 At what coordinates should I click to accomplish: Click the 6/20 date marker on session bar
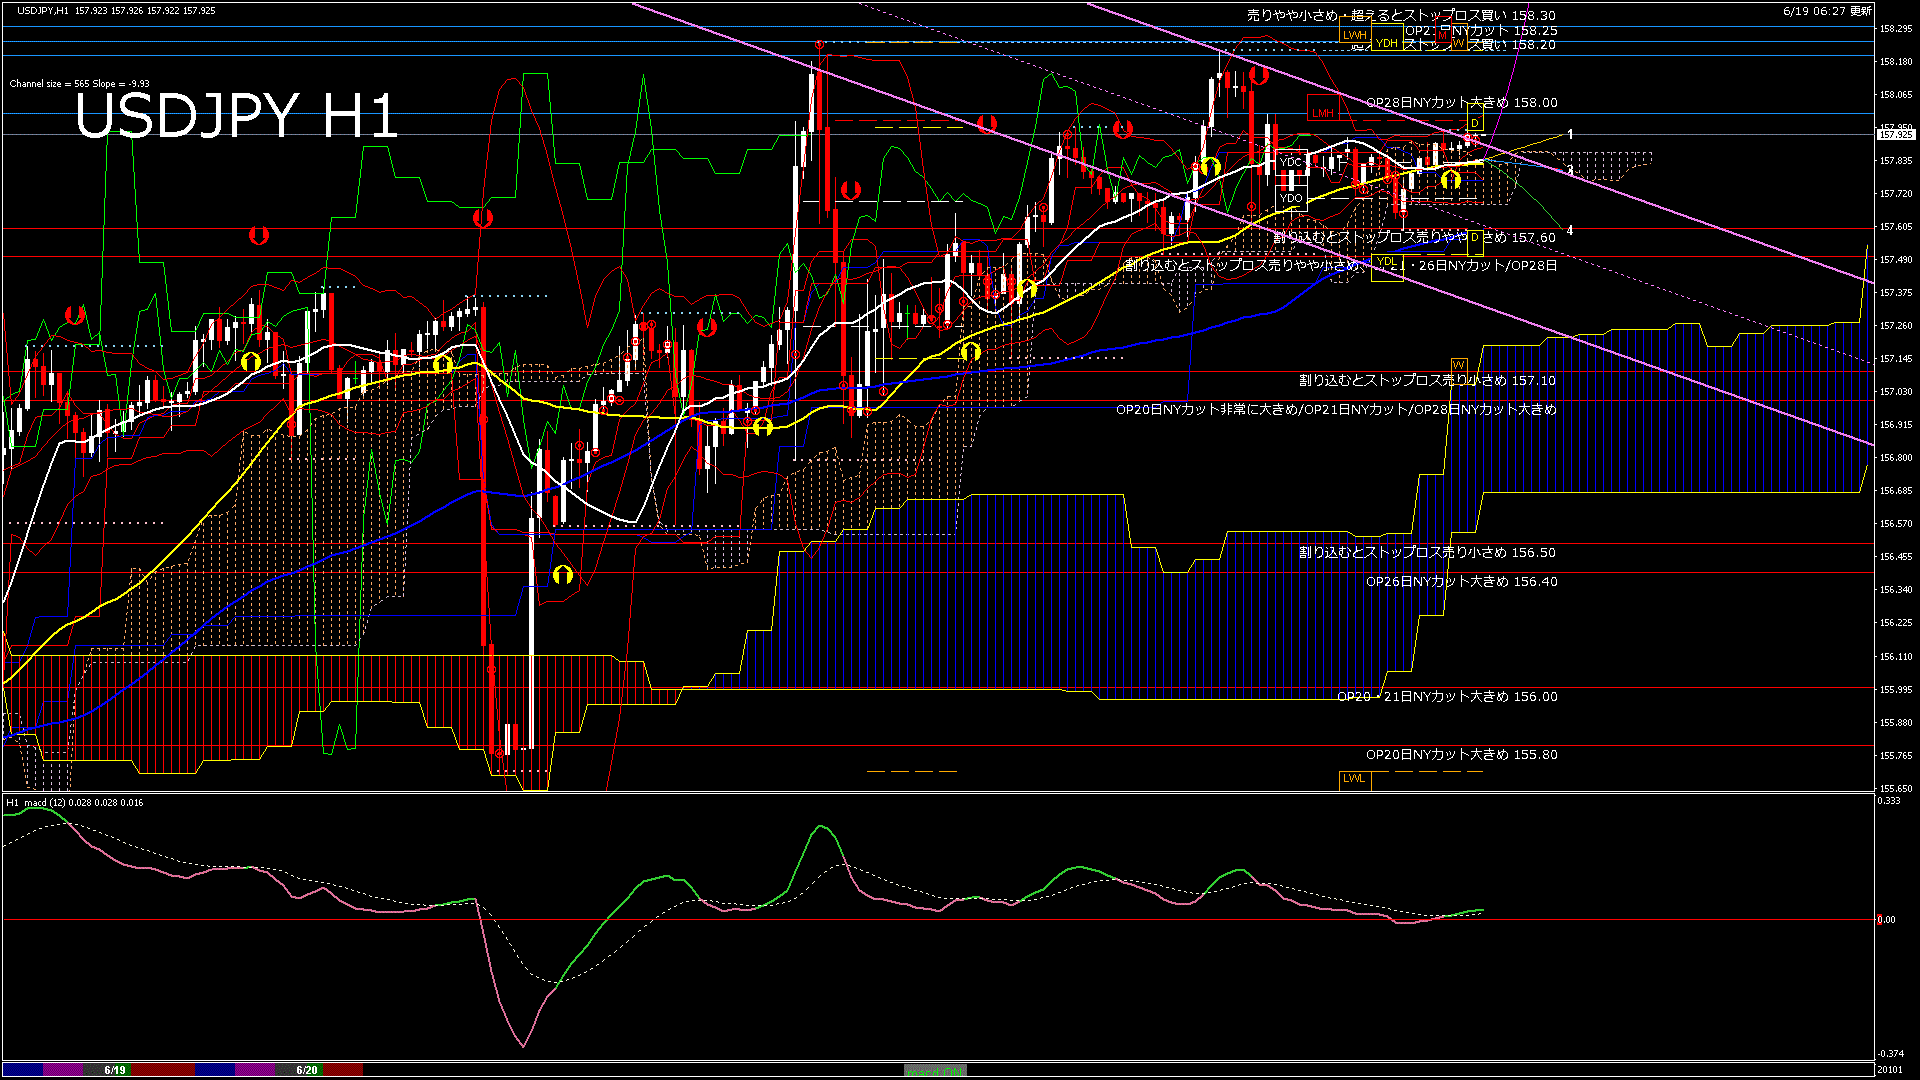click(307, 1070)
